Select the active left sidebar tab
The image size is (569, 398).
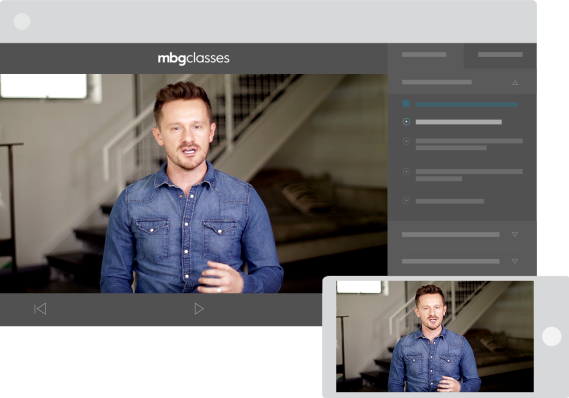tap(425, 56)
